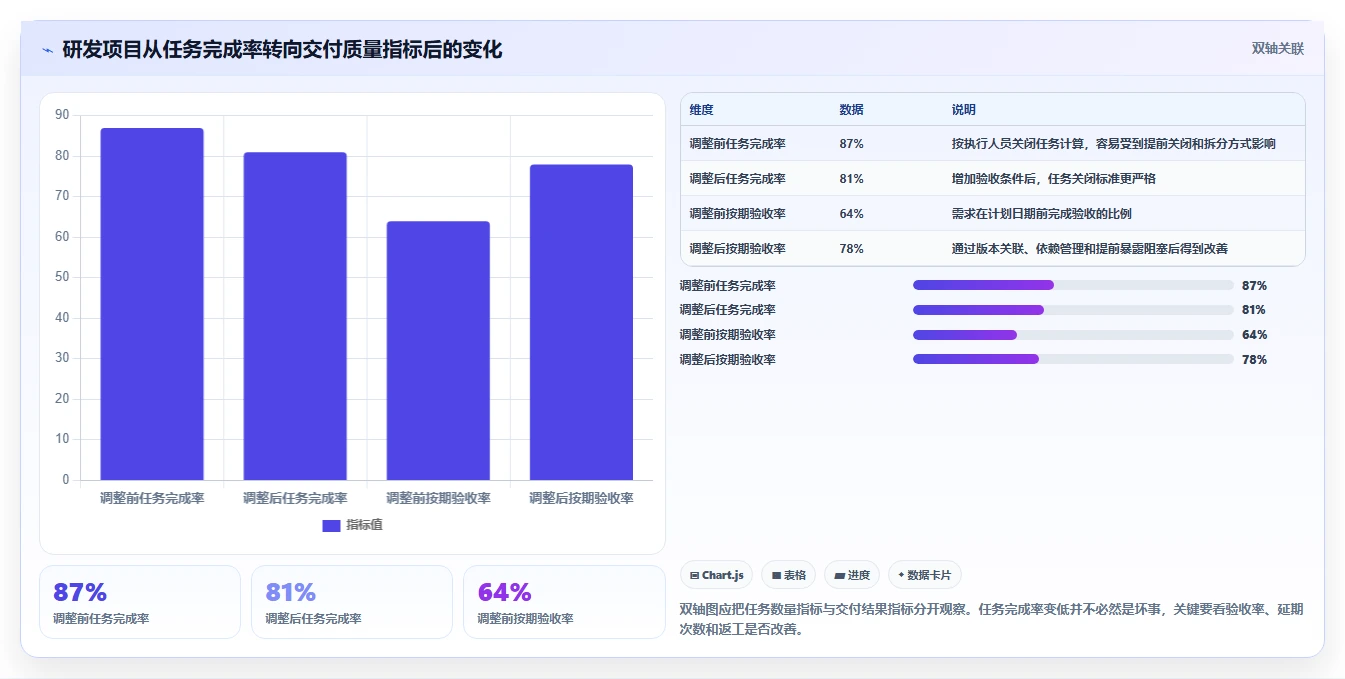Open the 81% 调整后任务完成率 data card
Viewport: 1345px width, 679px height.
[352, 602]
